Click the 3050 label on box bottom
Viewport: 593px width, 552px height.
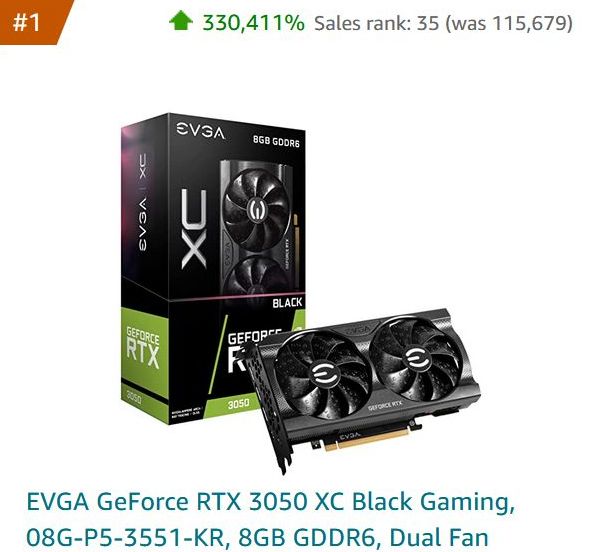tap(238, 403)
